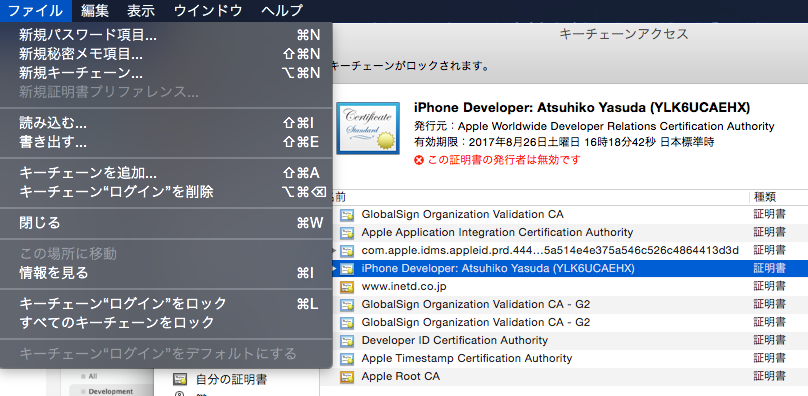808x396 pixels.
Task: Click certificate icon of GlobalSign Organization Validation CA
Action: (347, 214)
